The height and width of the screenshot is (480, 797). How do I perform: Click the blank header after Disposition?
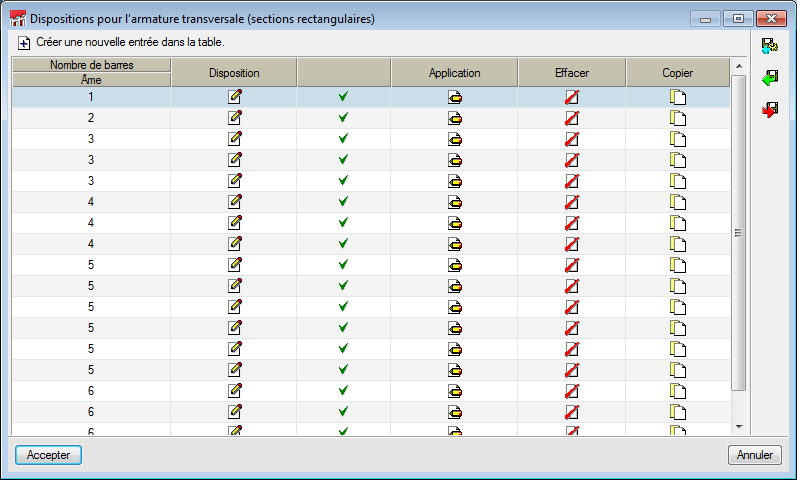(344, 73)
